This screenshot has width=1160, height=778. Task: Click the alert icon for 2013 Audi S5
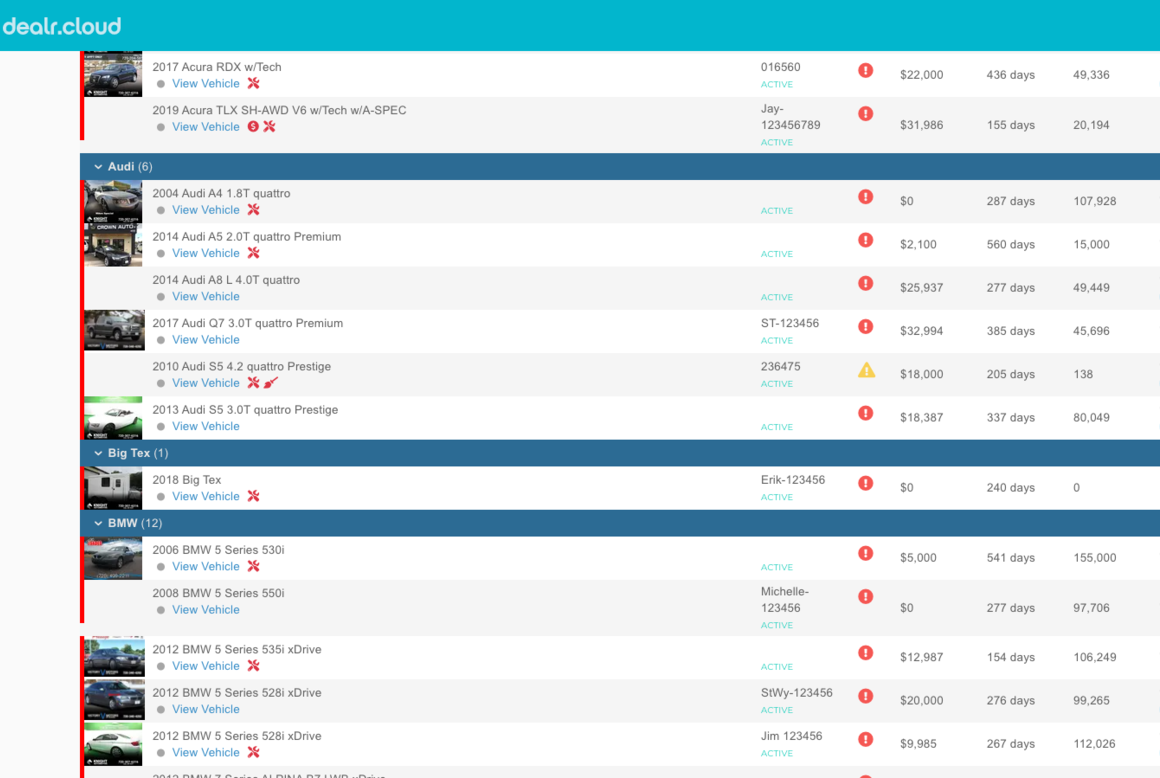pyautogui.click(x=866, y=413)
